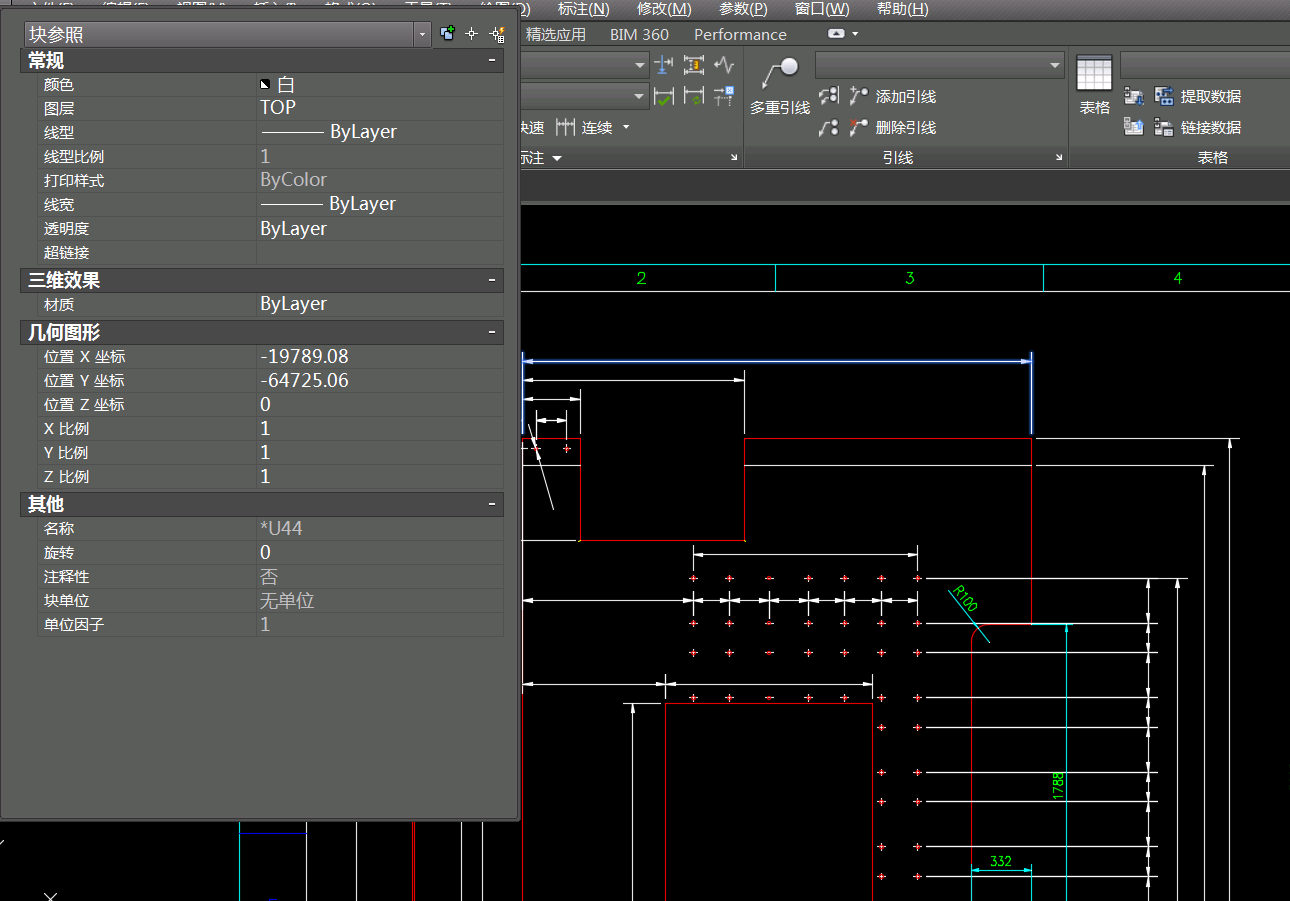Image resolution: width=1290 pixels, height=901 pixels.
Task: Click column header 3 in the drawing
Action: tap(909, 278)
